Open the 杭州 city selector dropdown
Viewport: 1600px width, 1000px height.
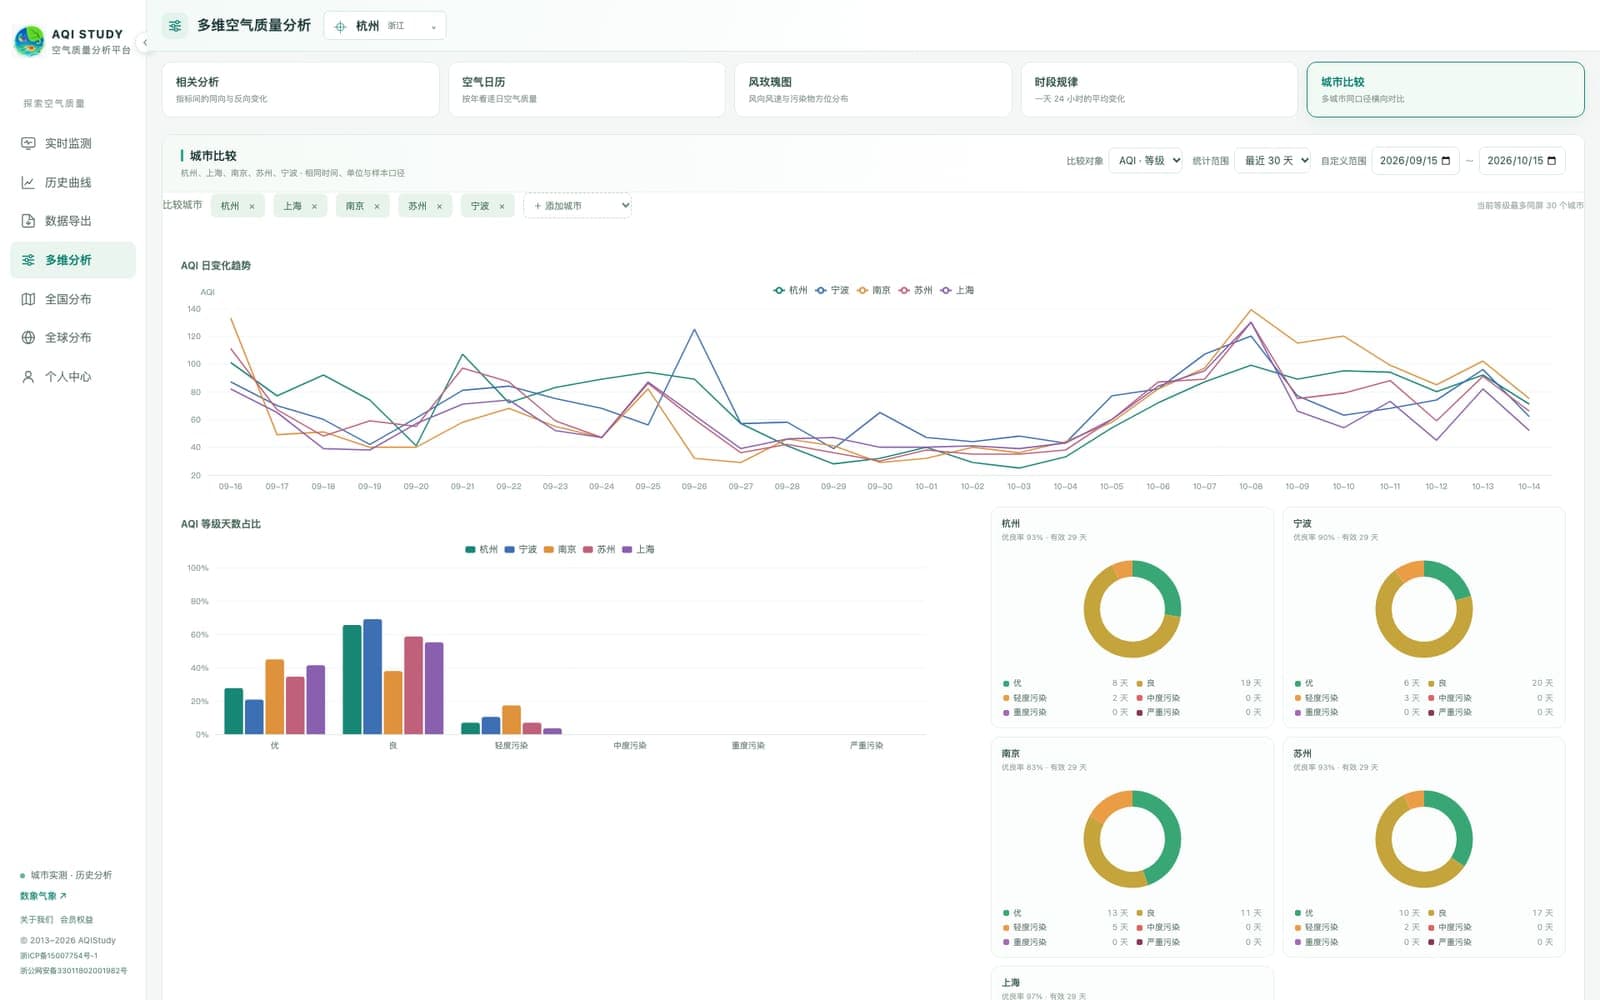[385, 26]
